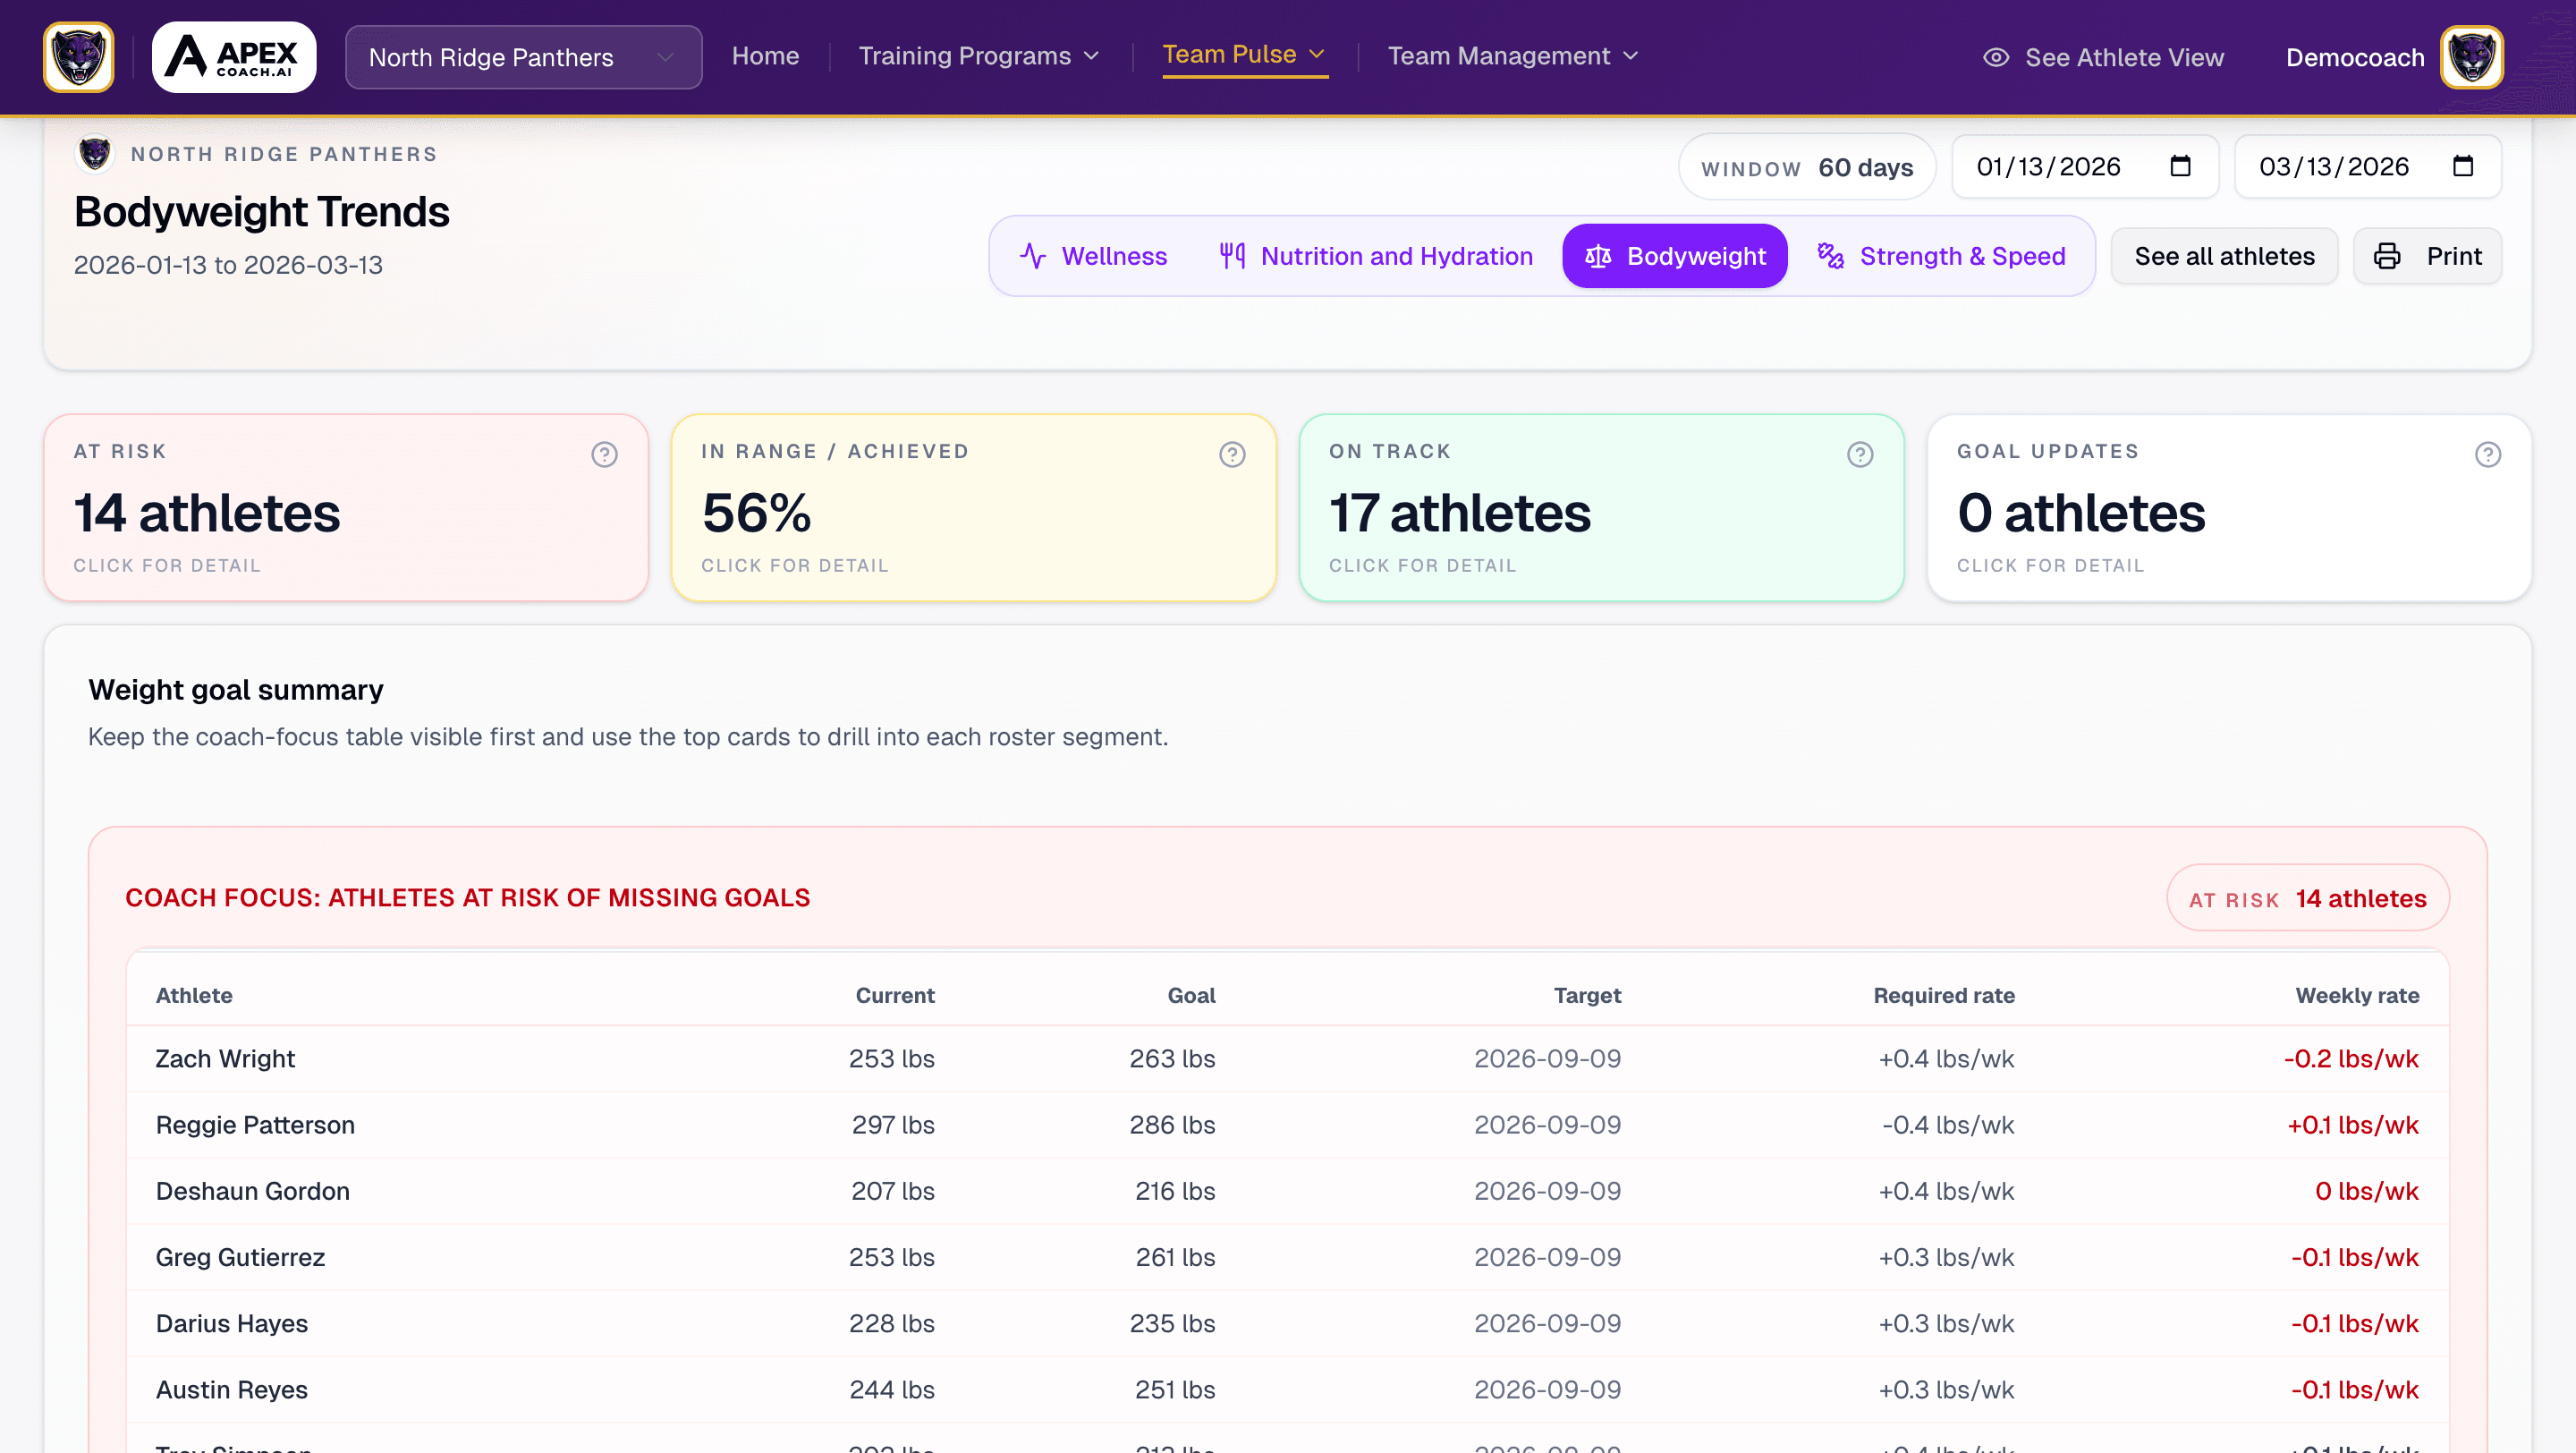Switch to the Wellness metric view
This screenshot has height=1453, width=2576.
click(1093, 256)
